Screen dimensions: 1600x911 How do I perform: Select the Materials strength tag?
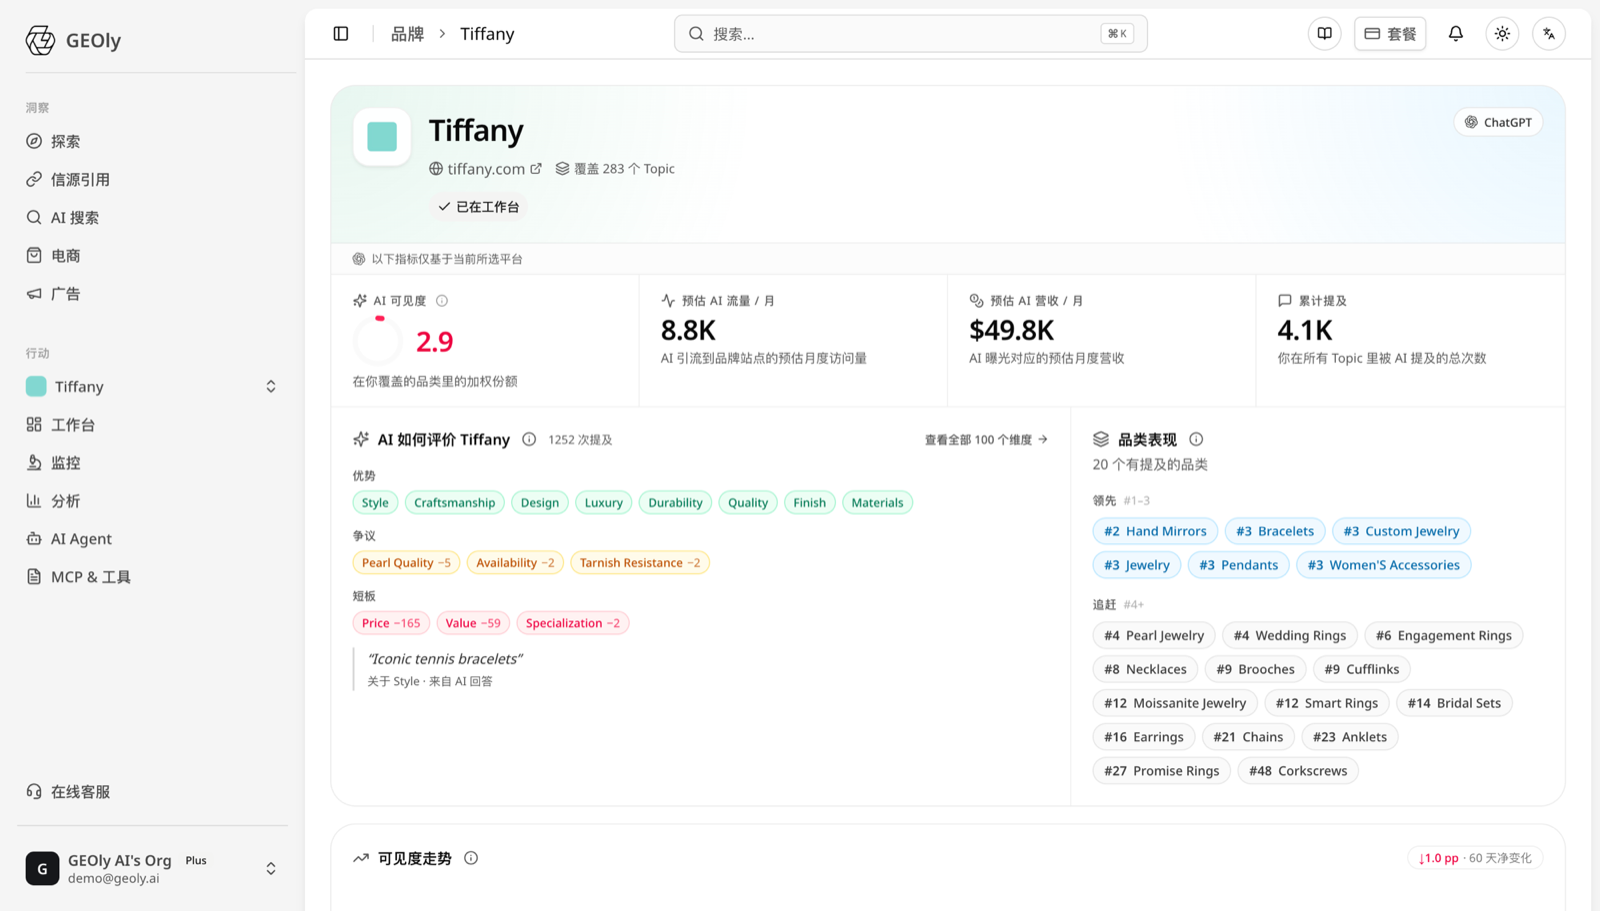pyautogui.click(x=877, y=503)
